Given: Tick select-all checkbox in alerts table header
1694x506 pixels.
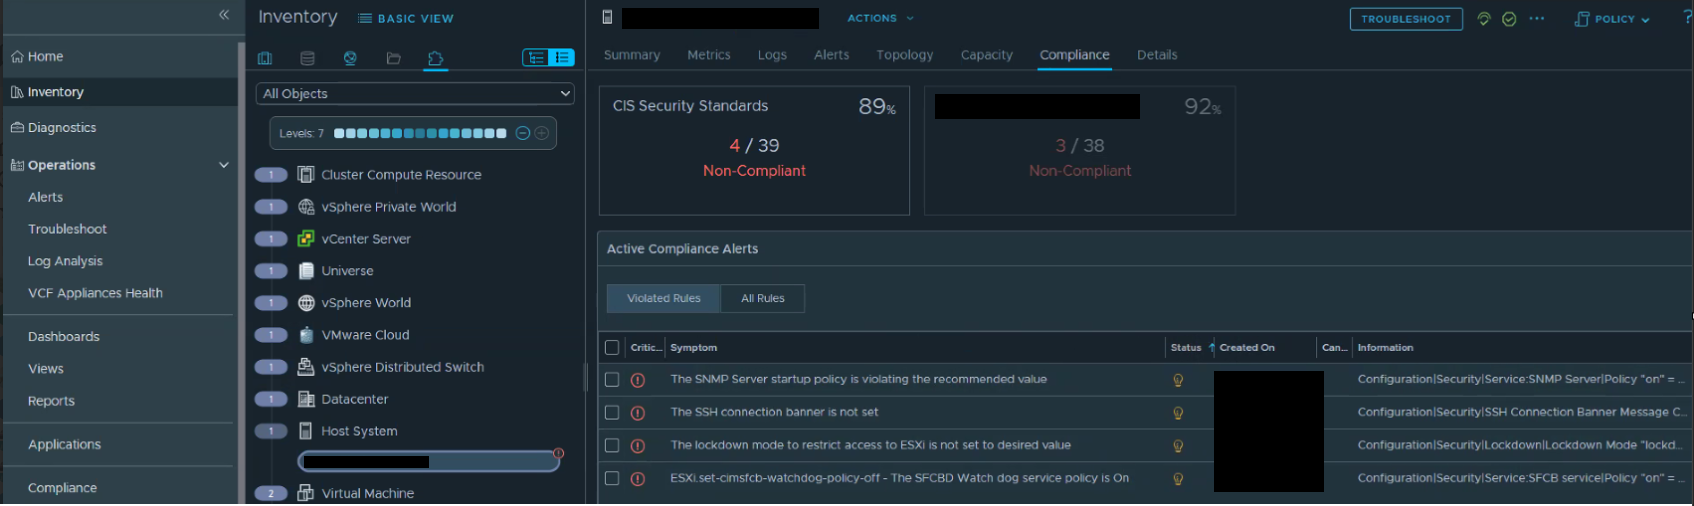Looking at the screenshot, I should point(612,348).
